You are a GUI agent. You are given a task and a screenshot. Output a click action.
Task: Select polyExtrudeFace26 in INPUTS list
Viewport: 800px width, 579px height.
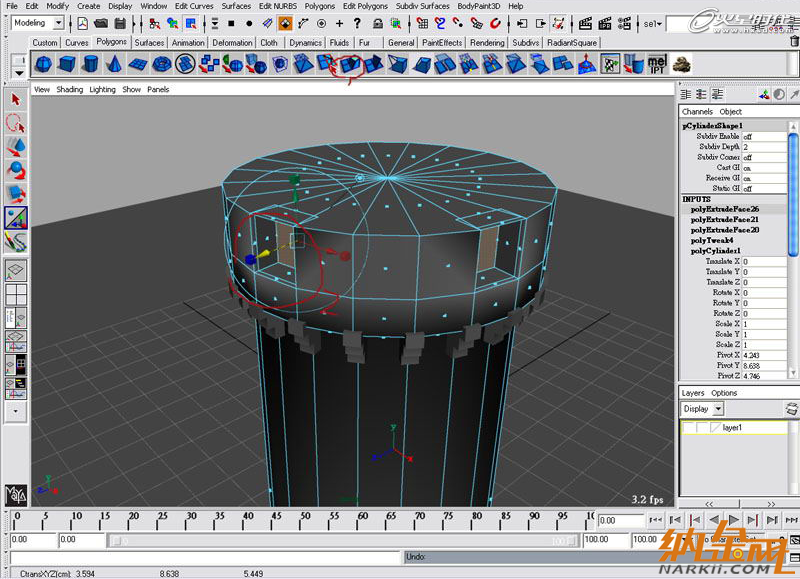click(x=724, y=209)
